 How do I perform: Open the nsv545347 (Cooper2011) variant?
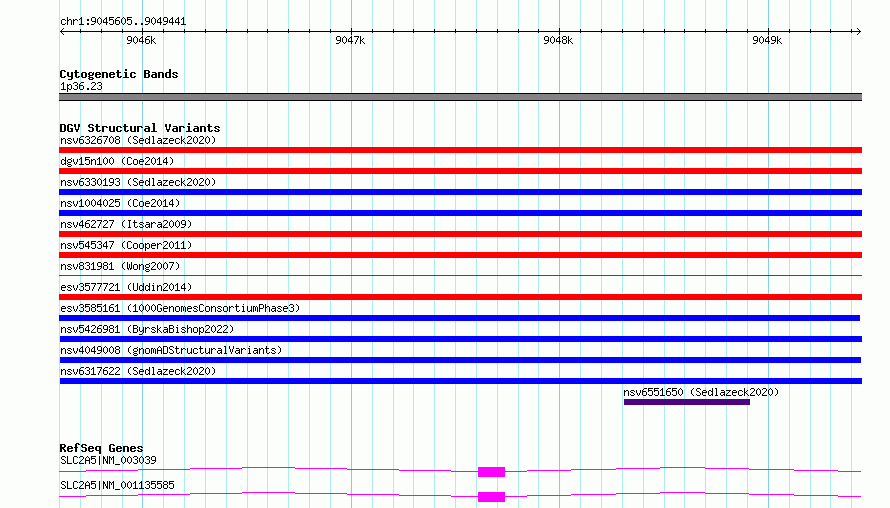126,245
